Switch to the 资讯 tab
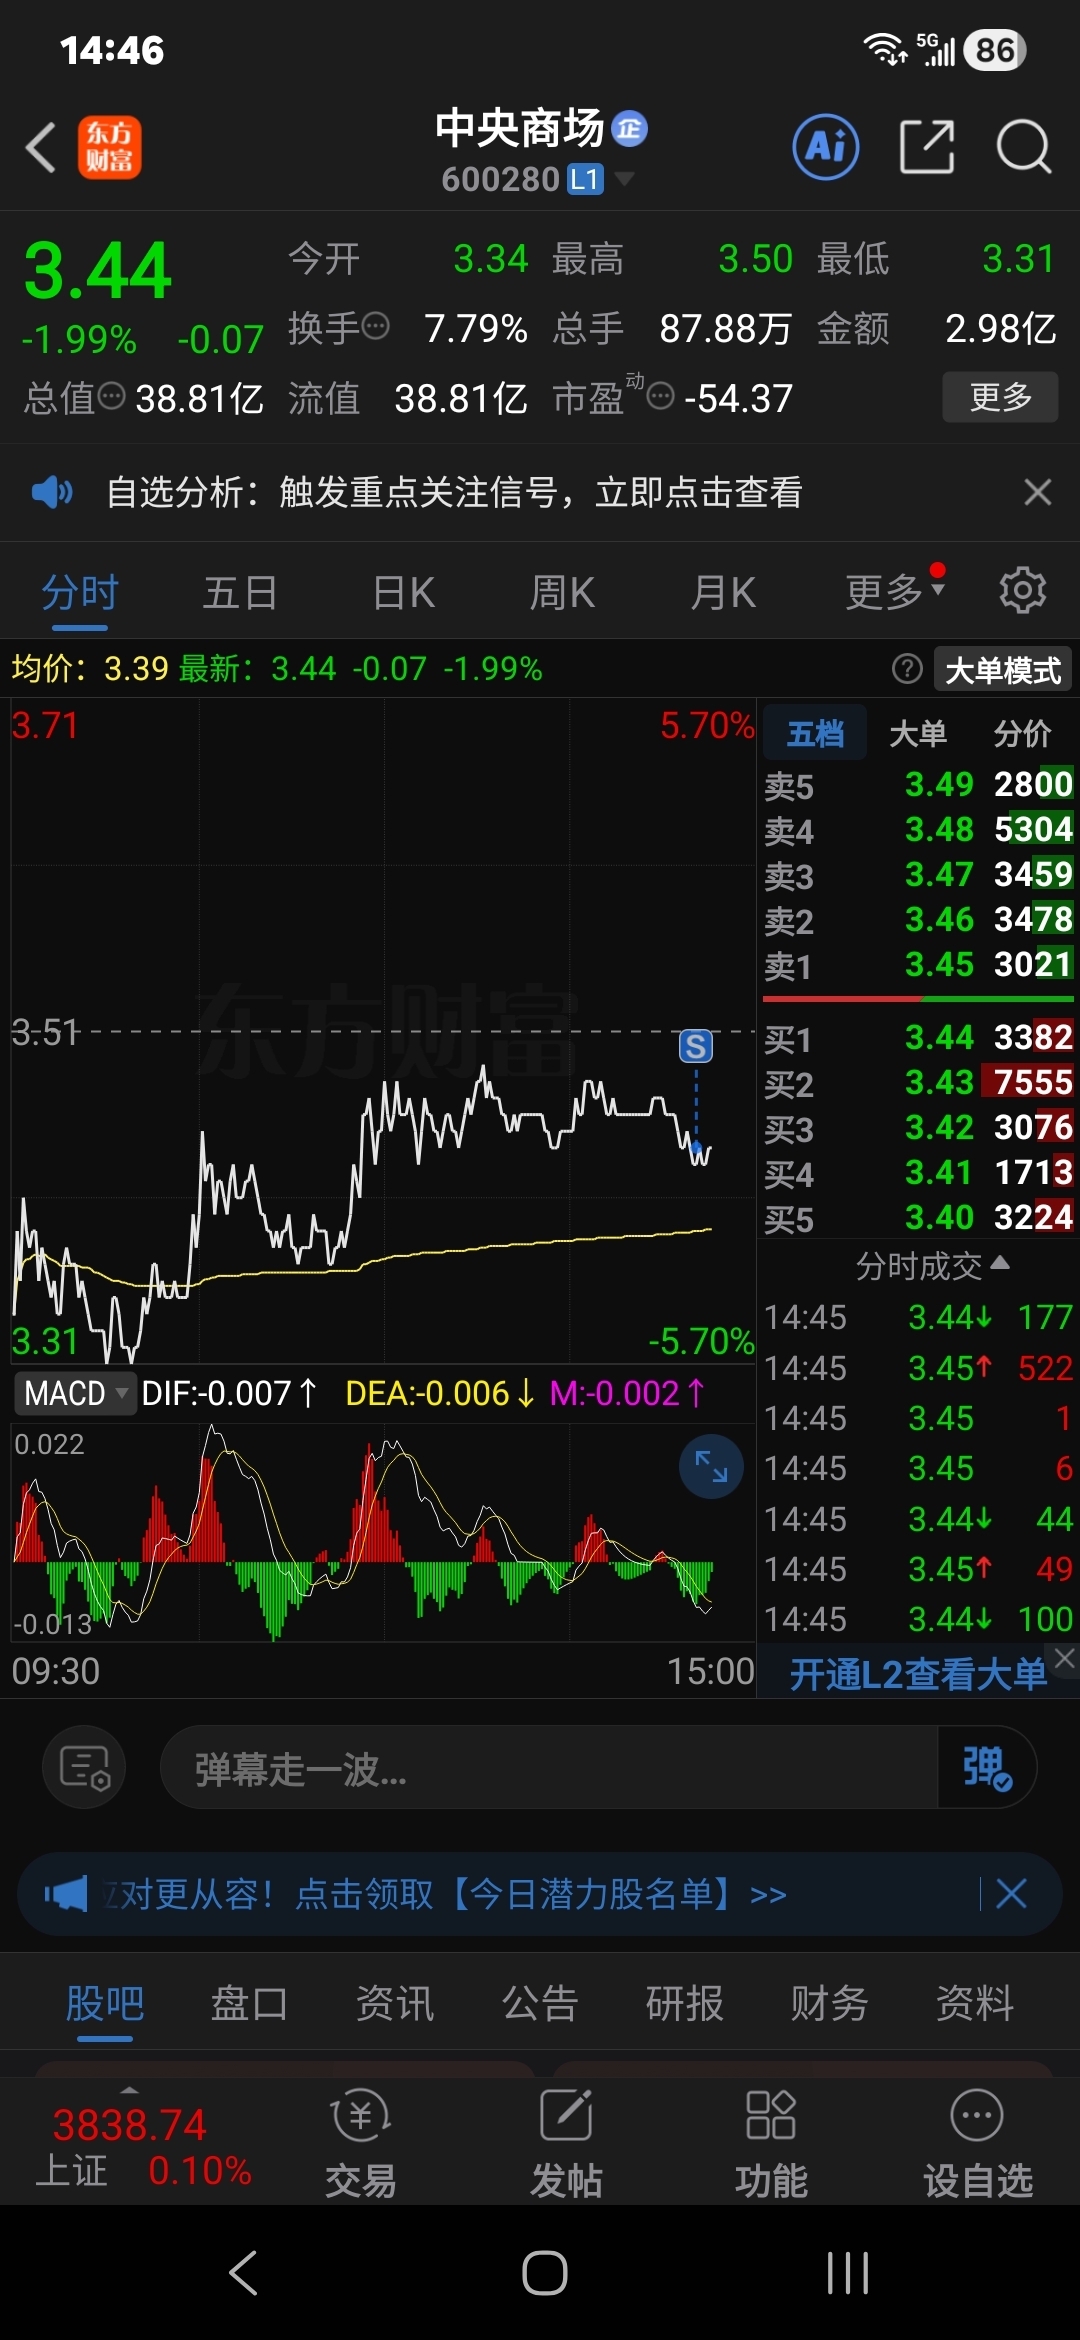The width and height of the screenshot is (1080, 2340). click(x=395, y=2003)
